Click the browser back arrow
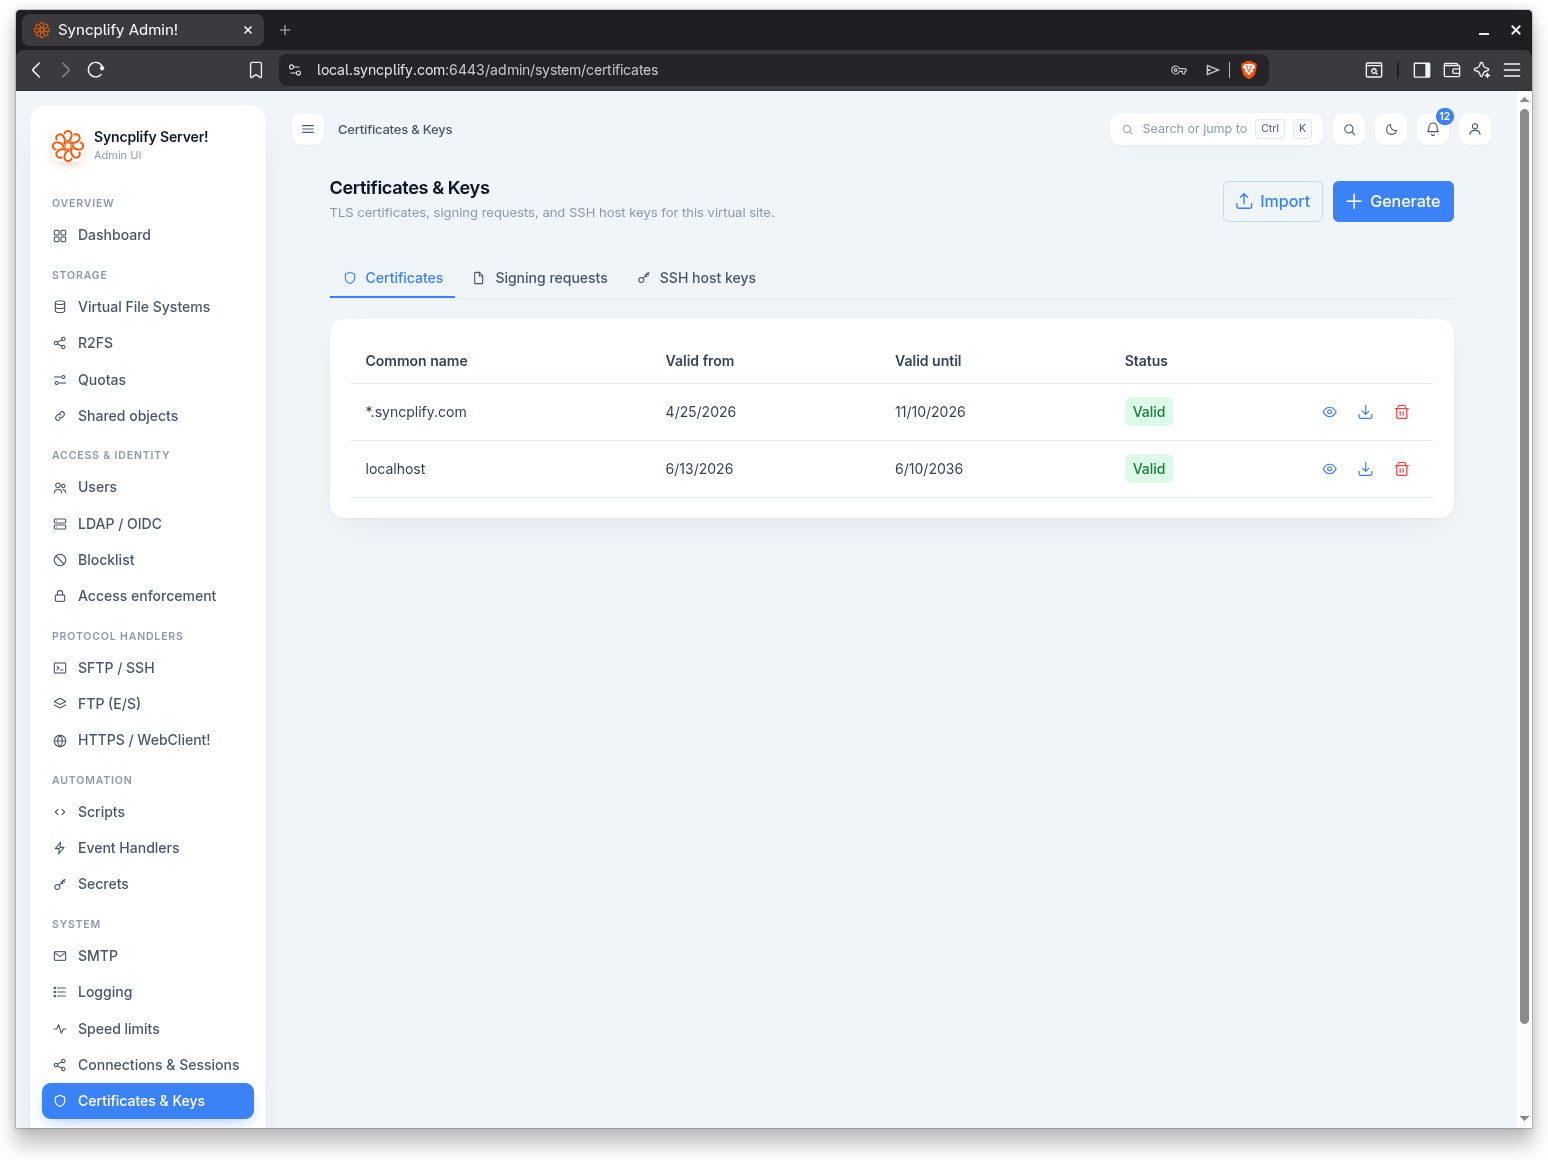 [x=37, y=70]
